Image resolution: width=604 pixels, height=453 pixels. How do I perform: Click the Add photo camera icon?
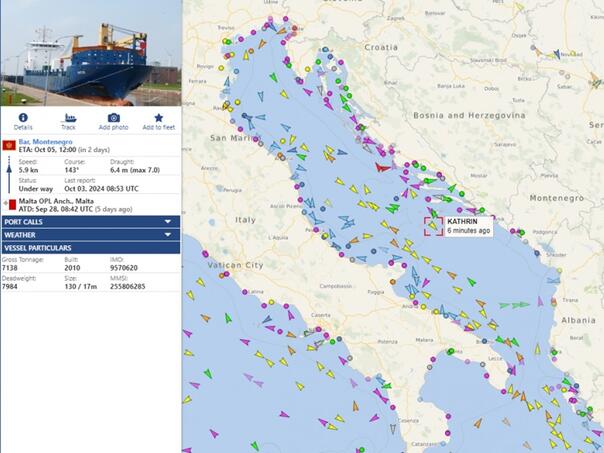tap(113, 118)
